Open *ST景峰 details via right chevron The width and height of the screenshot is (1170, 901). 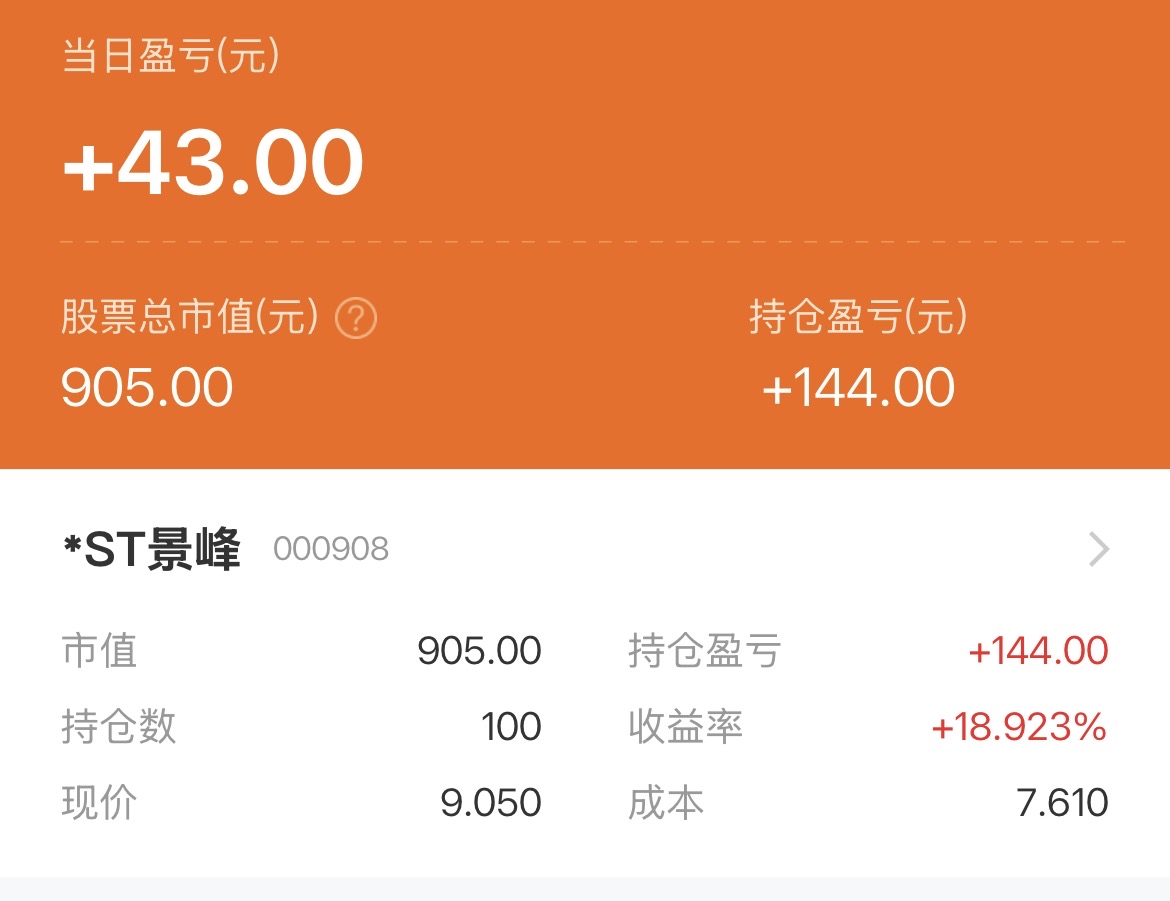click(x=1099, y=549)
